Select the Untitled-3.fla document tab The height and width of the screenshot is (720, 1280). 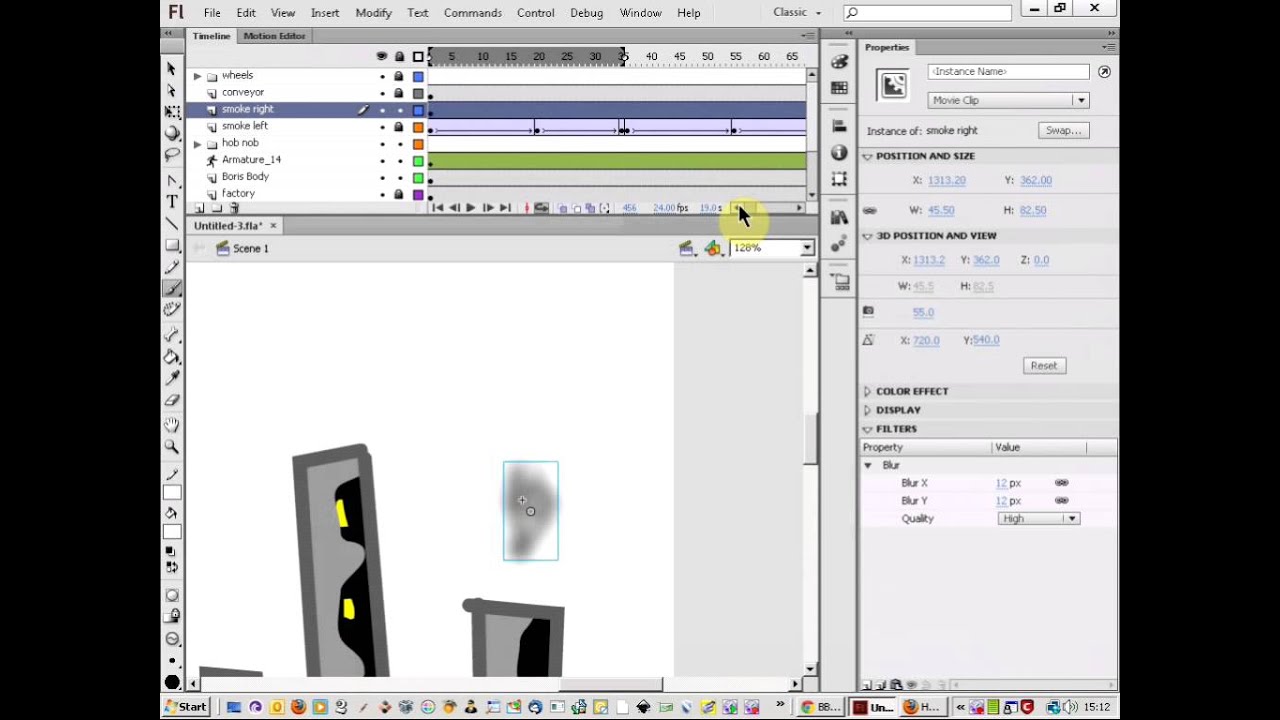(x=228, y=226)
